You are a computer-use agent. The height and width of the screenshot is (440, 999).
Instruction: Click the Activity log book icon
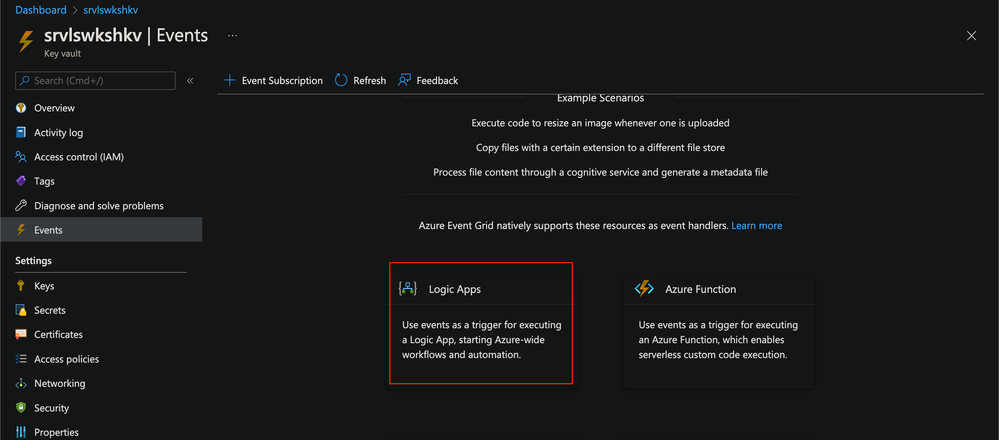click(x=21, y=132)
